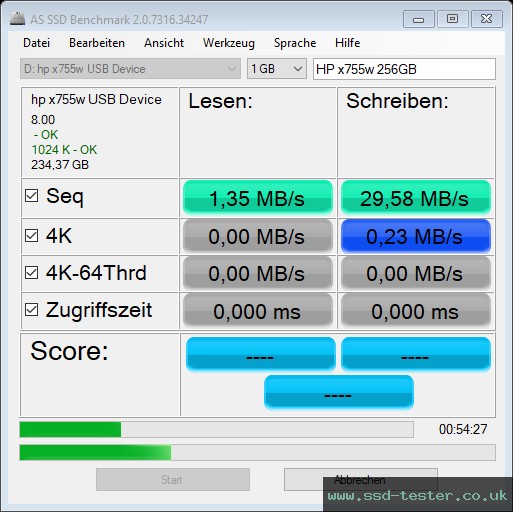
Task: Click the HP x755w 256GB name text field
Action: coord(404,69)
